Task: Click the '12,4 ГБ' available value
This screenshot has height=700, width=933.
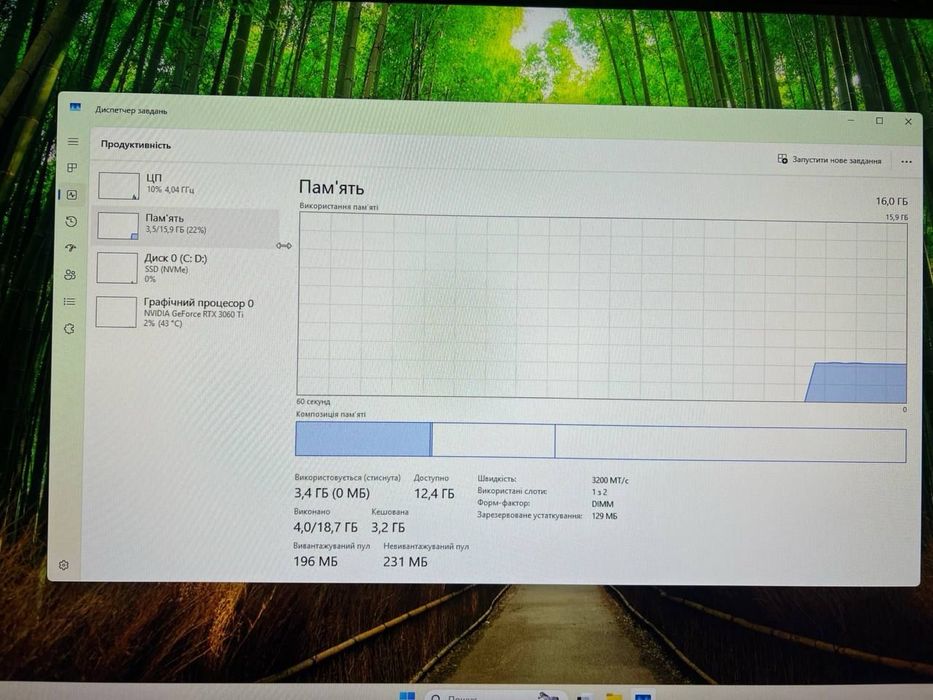Action: click(434, 493)
